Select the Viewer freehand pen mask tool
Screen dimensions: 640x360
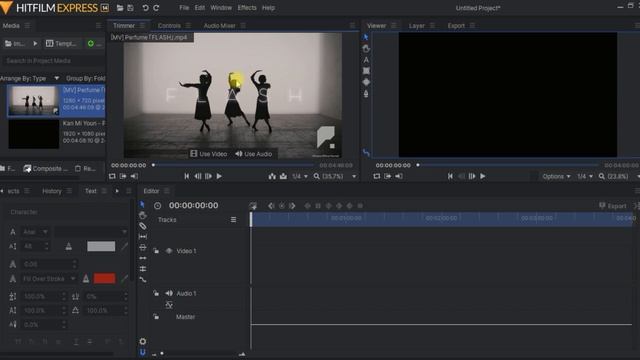click(x=366, y=93)
